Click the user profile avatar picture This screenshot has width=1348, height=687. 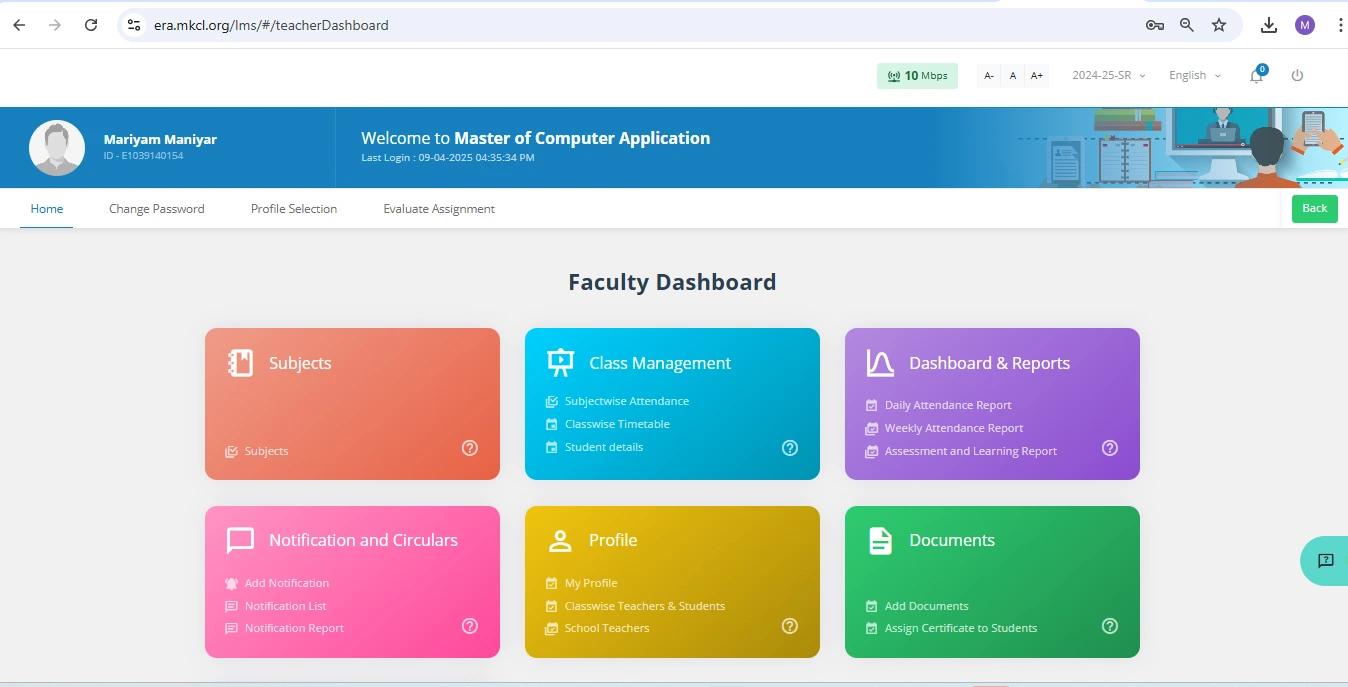pos(57,148)
